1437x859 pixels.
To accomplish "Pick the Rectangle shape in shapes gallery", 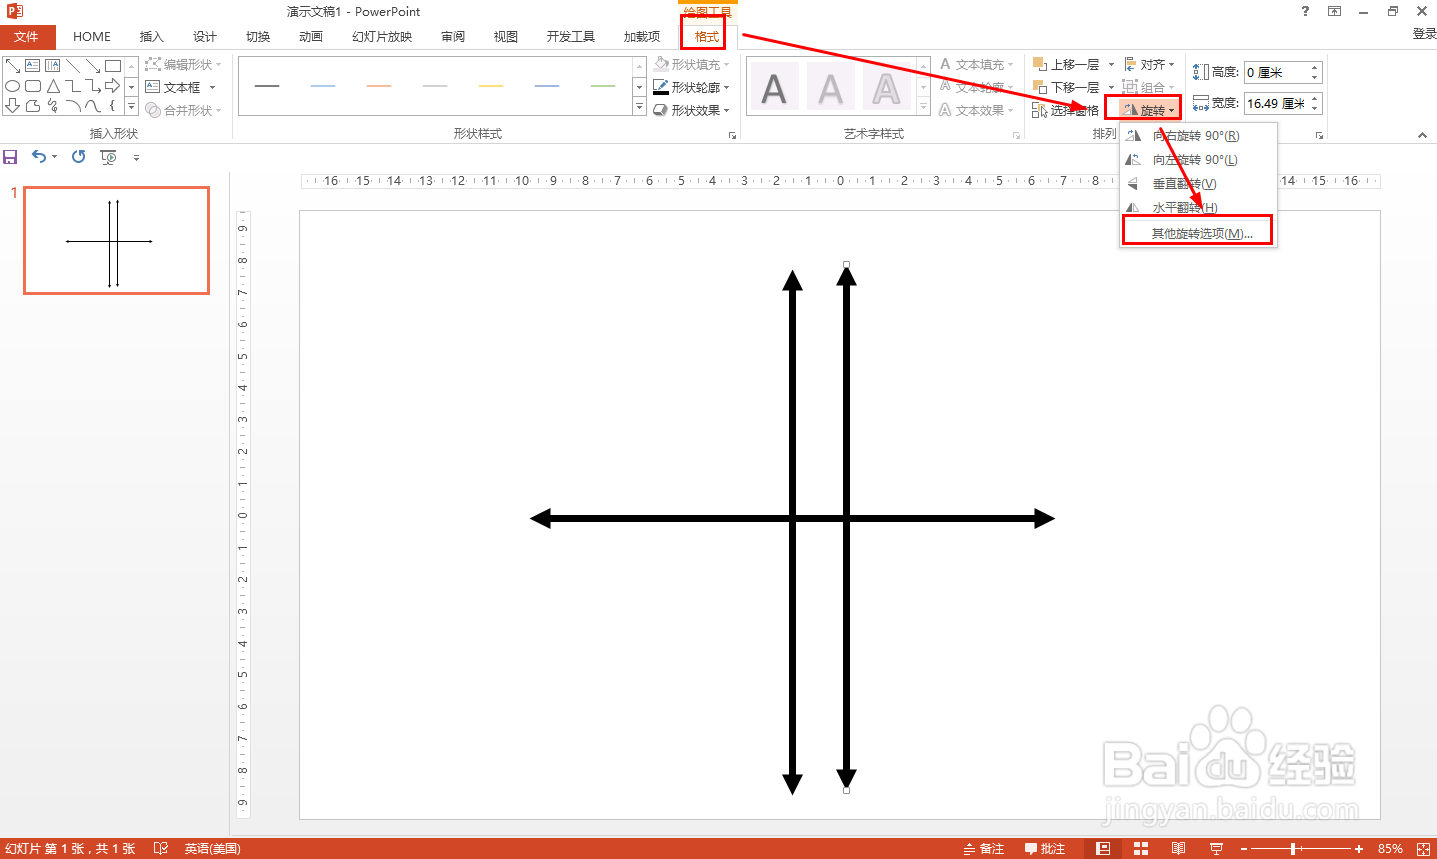I will click(x=112, y=66).
